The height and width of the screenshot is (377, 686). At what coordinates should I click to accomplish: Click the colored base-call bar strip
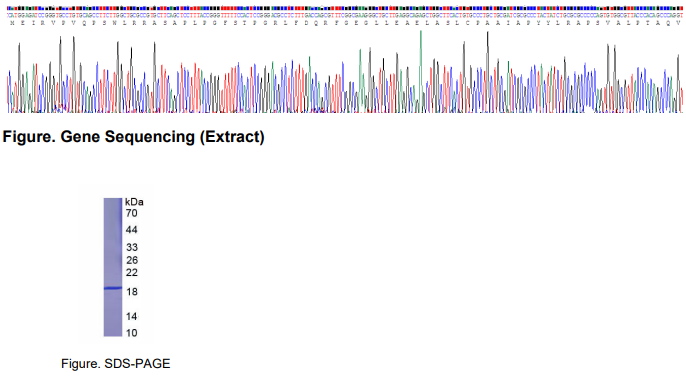click(345, 8)
